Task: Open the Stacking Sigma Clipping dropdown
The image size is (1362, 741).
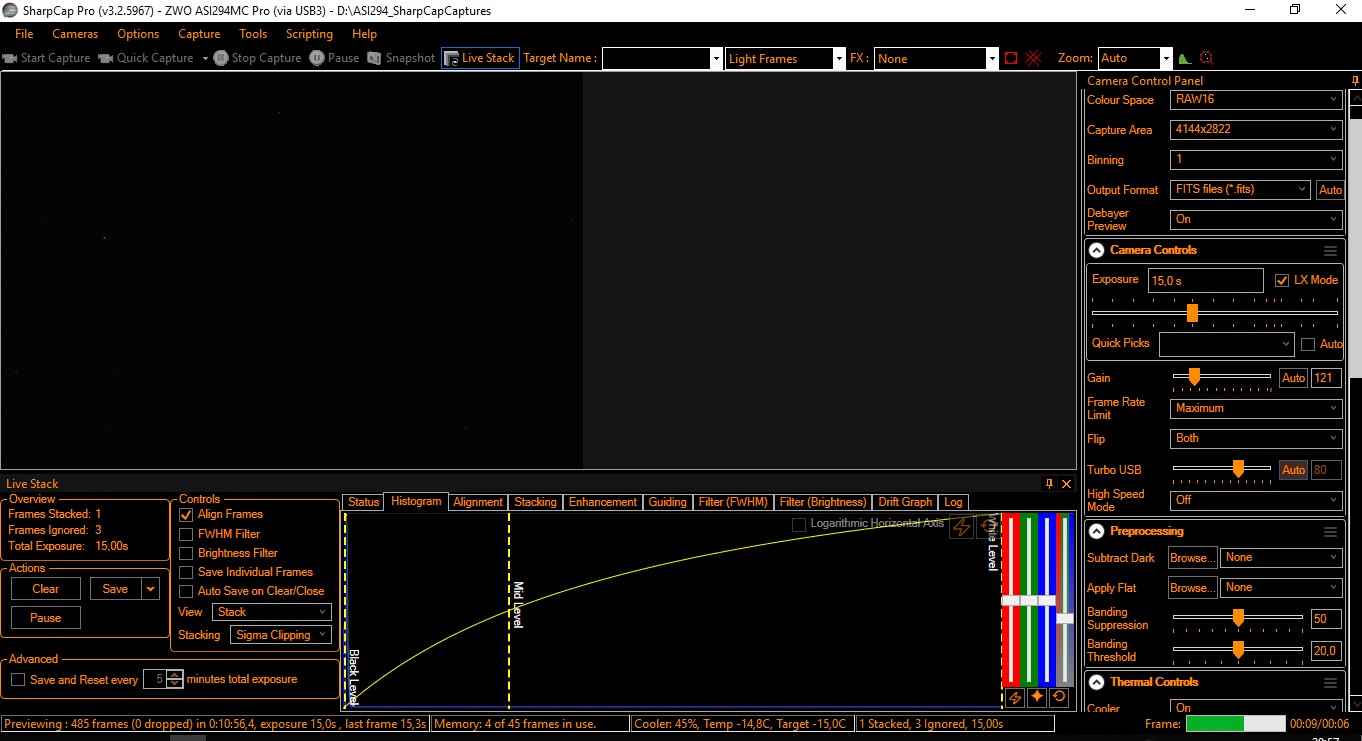Action: [x=281, y=635]
